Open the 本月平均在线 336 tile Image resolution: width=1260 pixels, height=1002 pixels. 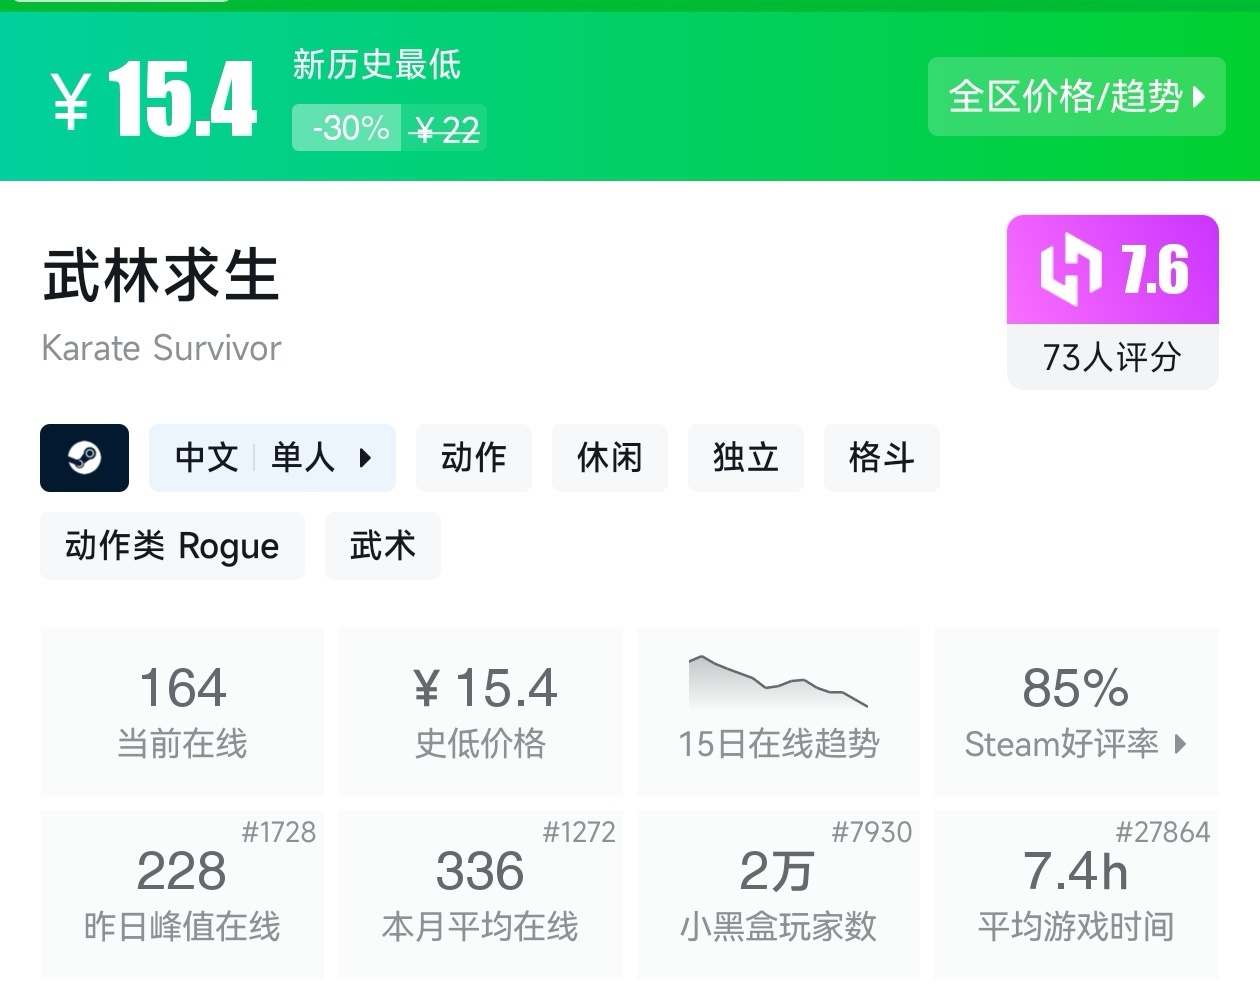coord(480,894)
